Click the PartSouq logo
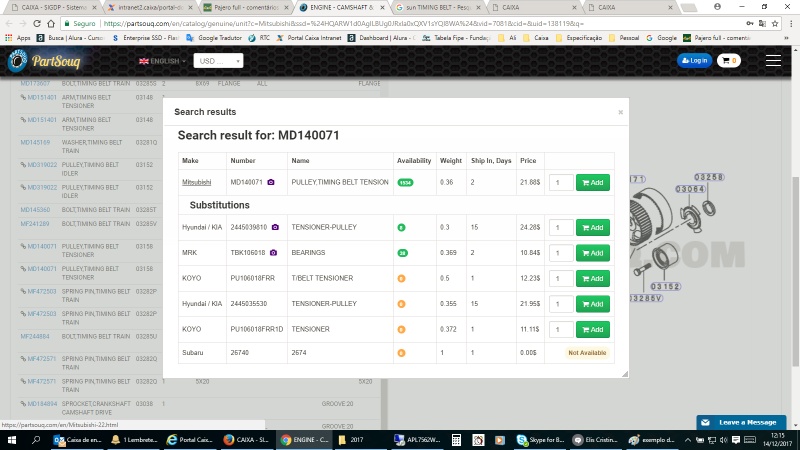This screenshot has width=800, height=450. pos(44,61)
